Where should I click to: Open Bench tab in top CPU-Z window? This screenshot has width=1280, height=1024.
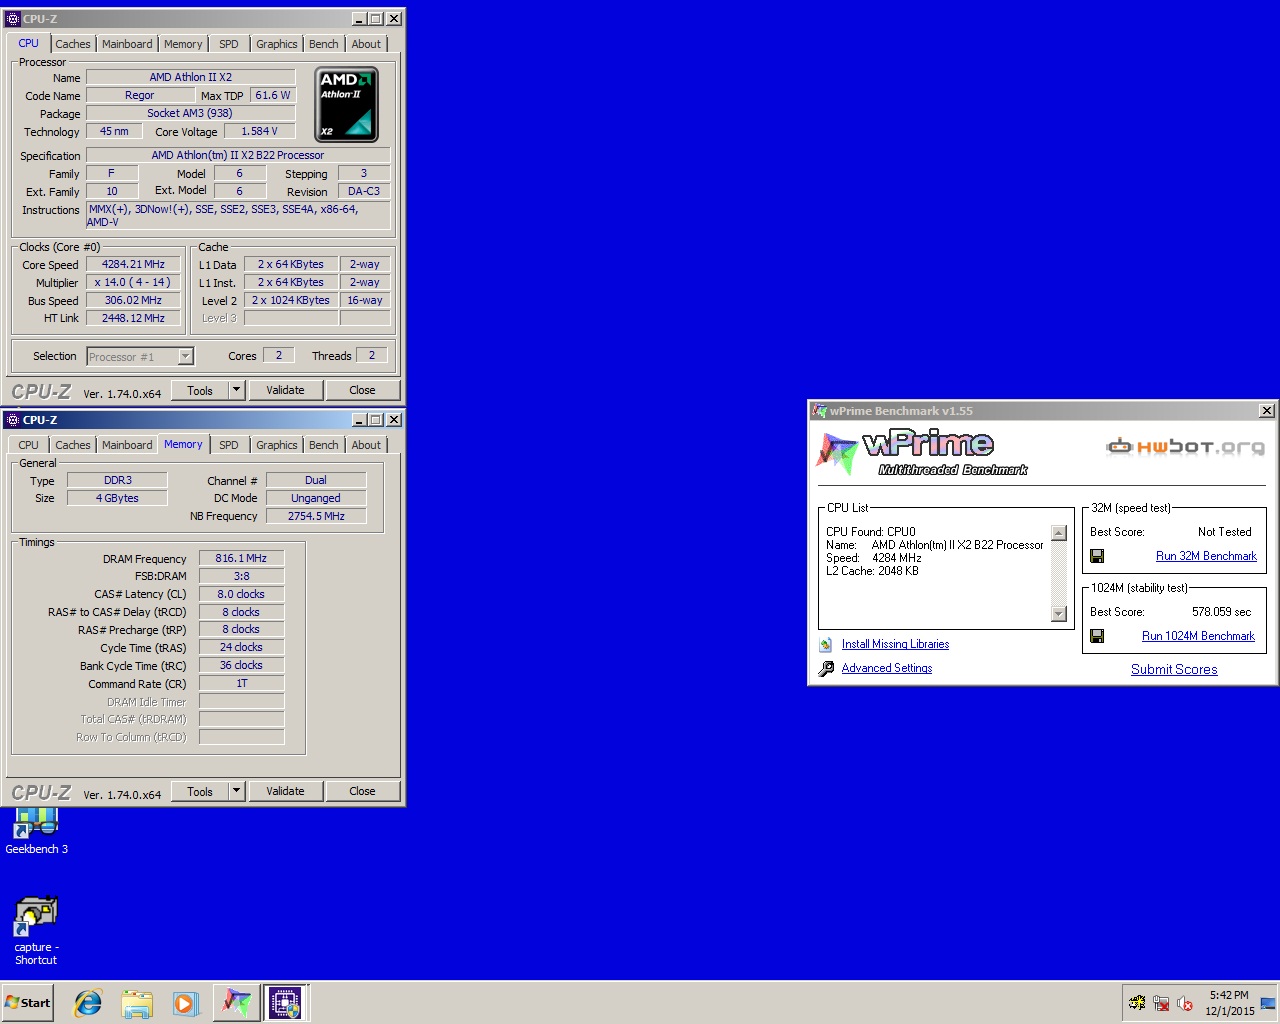324,44
